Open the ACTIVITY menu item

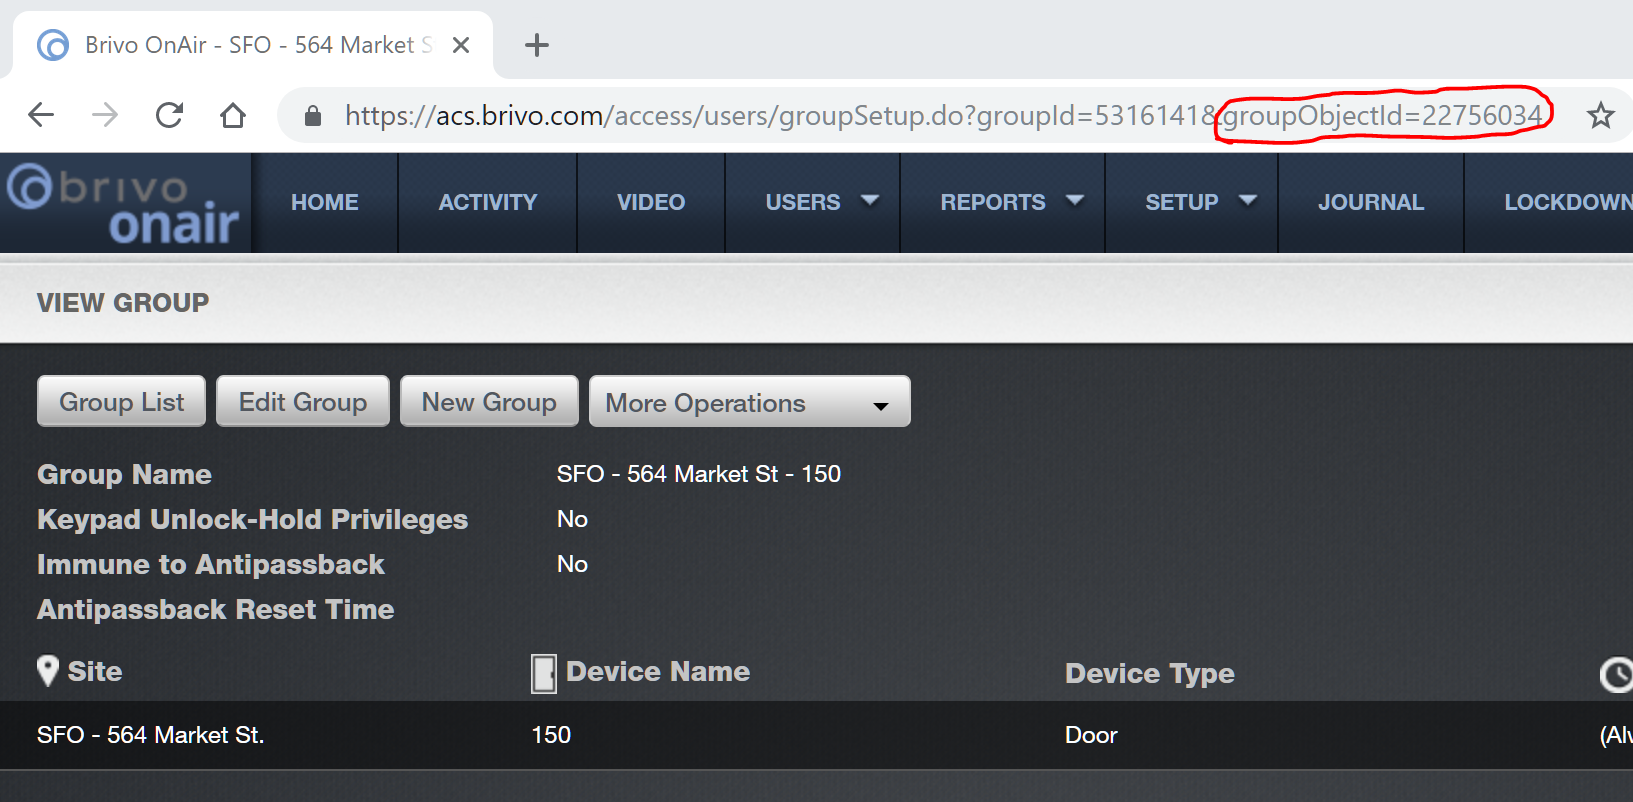(488, 202)
